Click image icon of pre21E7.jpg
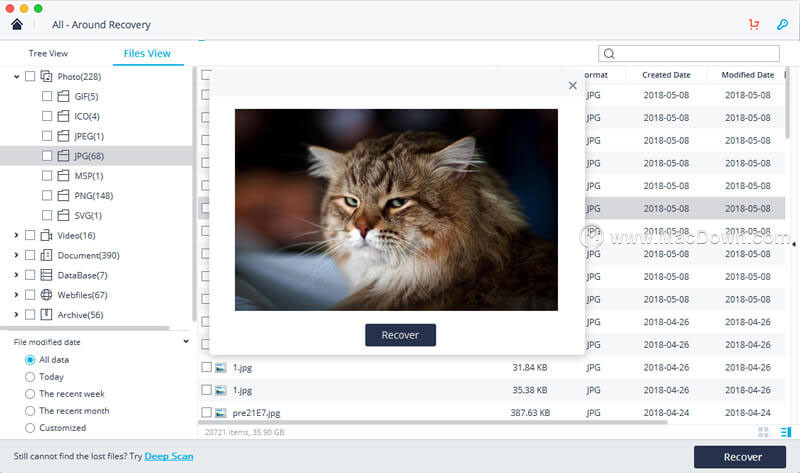 point(220,413)
